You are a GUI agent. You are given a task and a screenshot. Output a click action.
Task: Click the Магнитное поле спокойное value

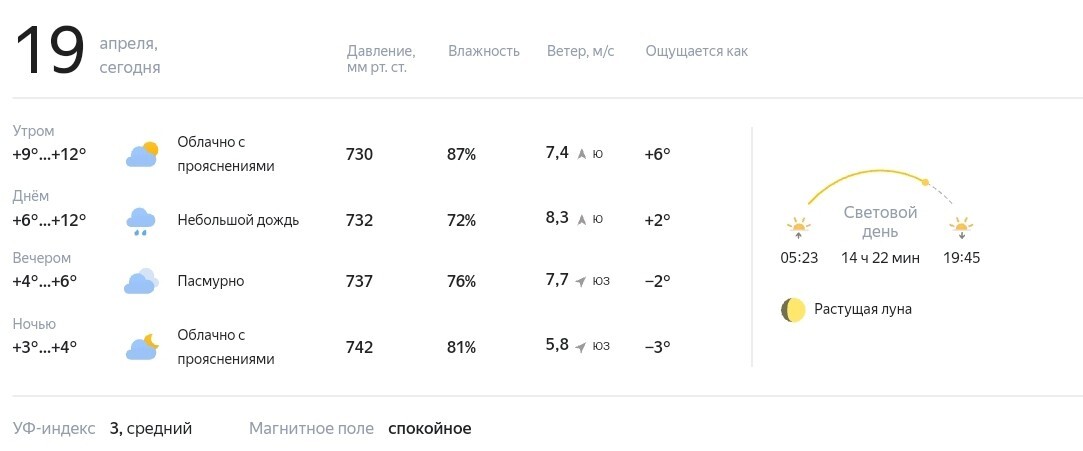tap(430, 429)
